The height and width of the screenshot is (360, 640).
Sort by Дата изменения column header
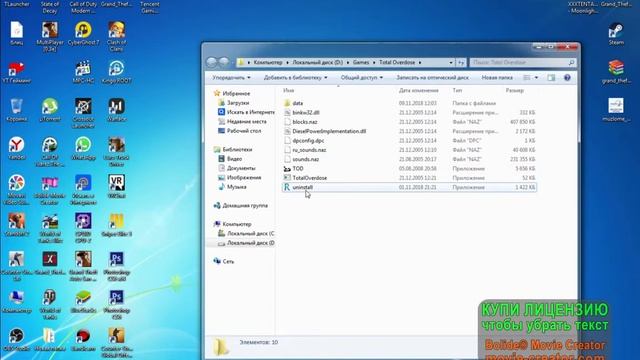point(418,91)
